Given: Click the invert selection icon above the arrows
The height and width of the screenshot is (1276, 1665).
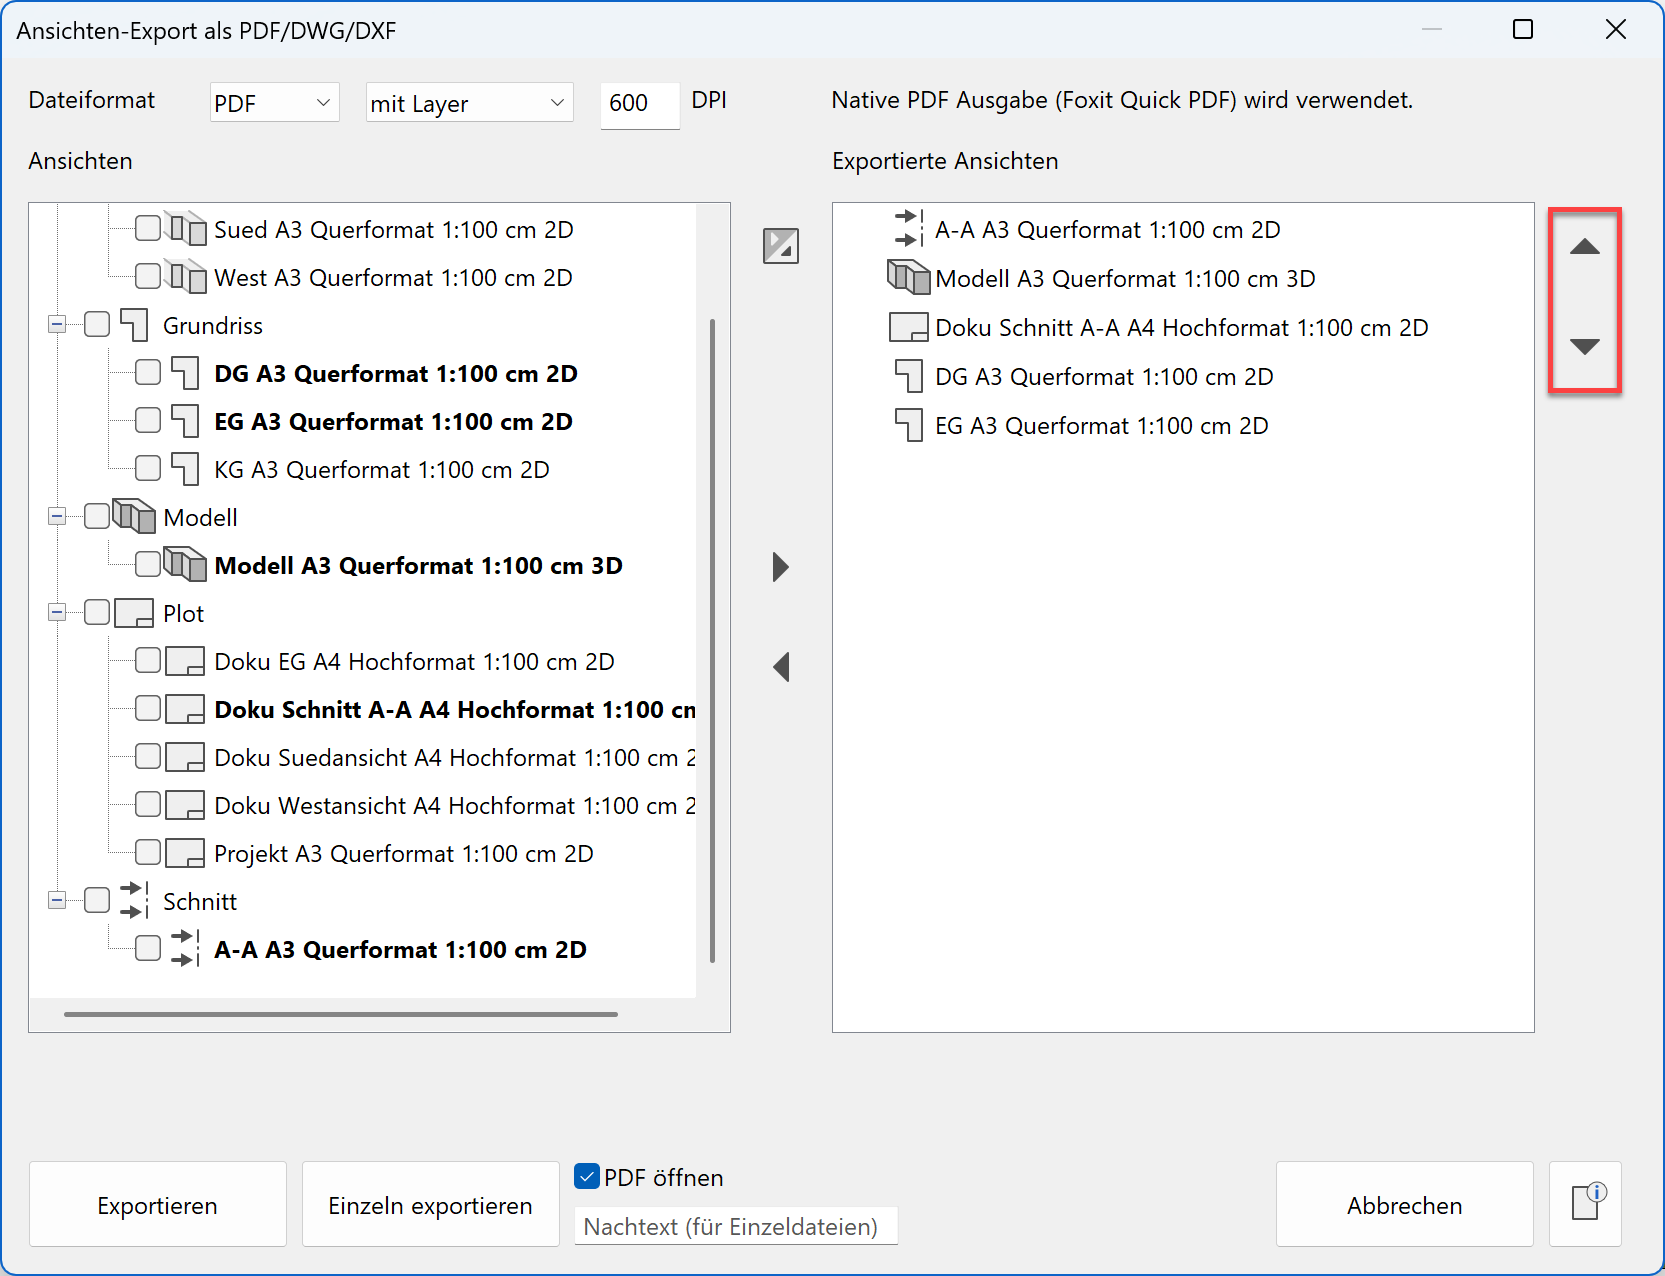Looking at the screenshot, I should 781,246.
